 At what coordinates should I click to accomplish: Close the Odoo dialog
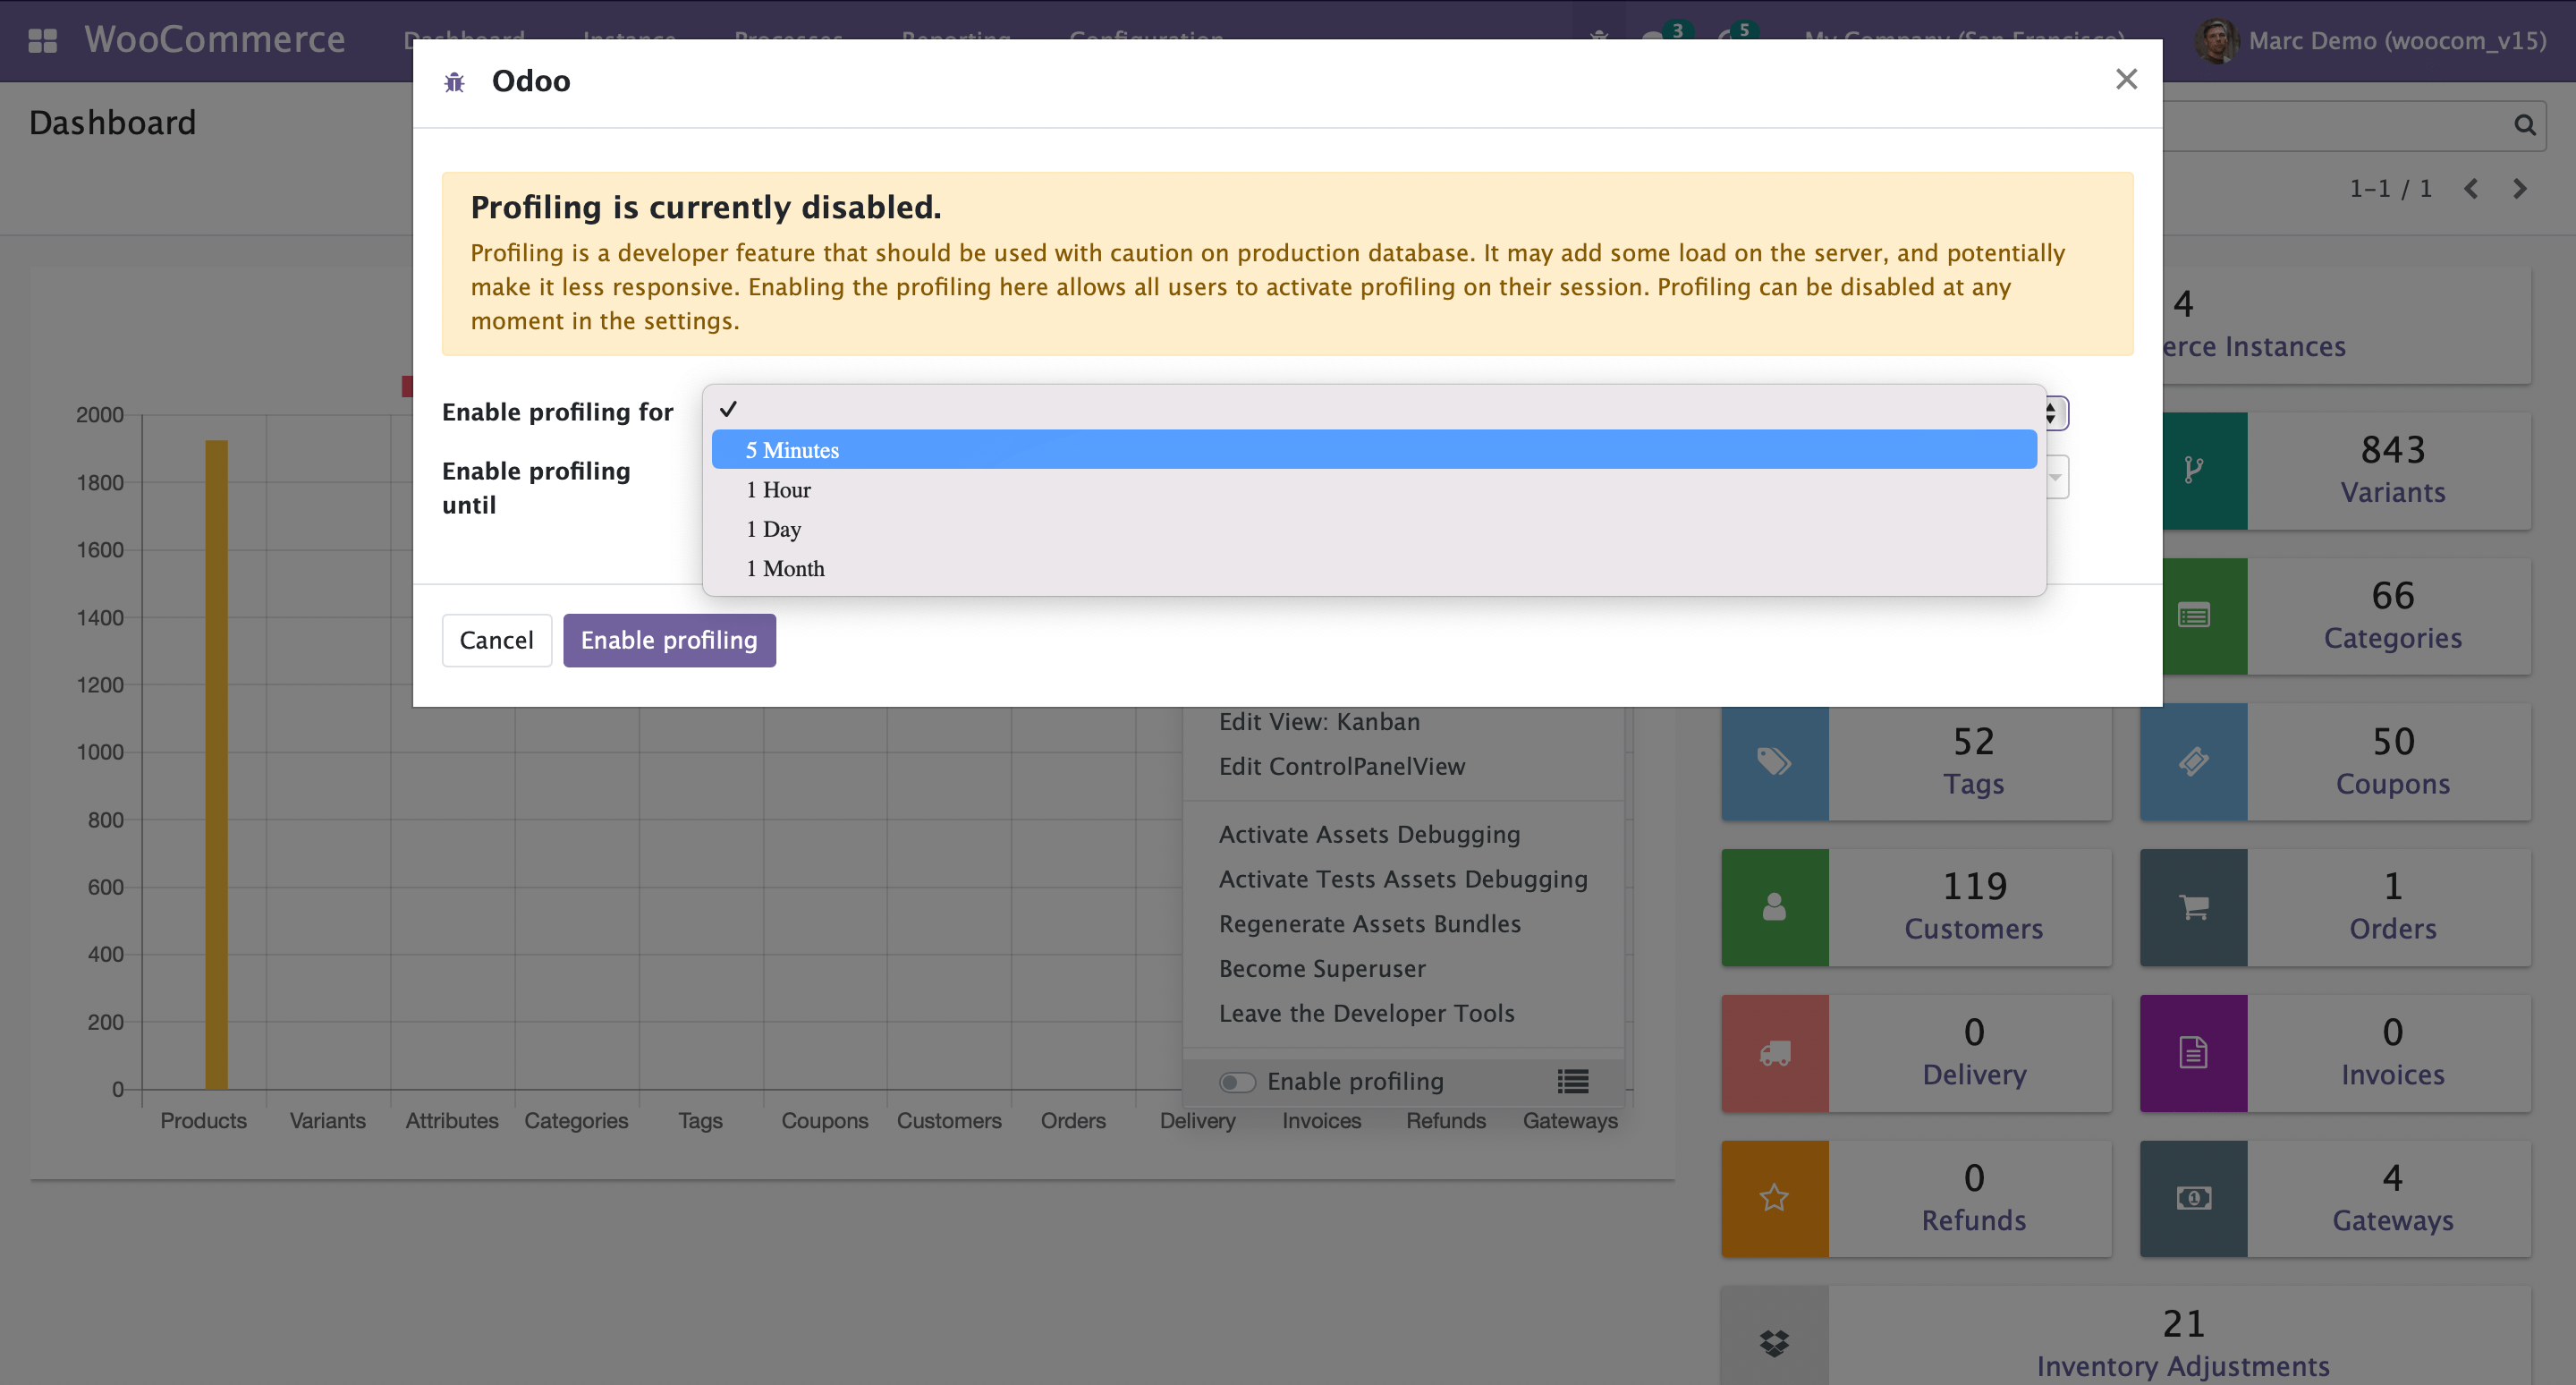[2126, 79]
